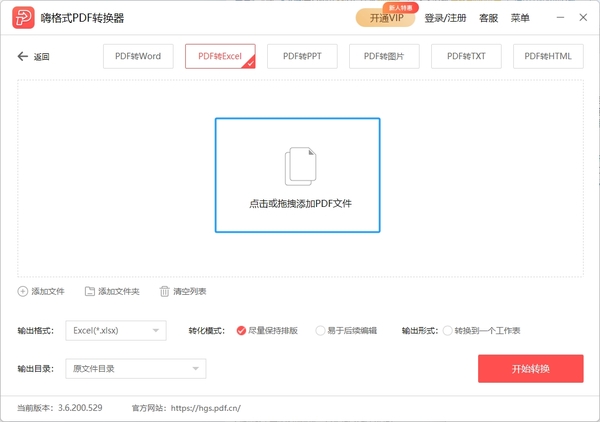The image size is (600, 422).
Task: Switch to the PDF转Word tab
Action: [x=138, y=56]
